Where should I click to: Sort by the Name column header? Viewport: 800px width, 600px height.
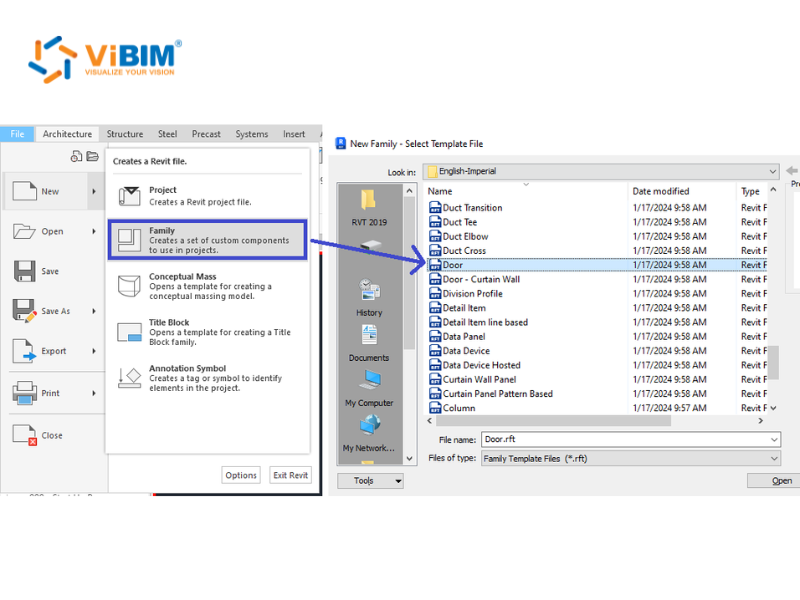526,191
